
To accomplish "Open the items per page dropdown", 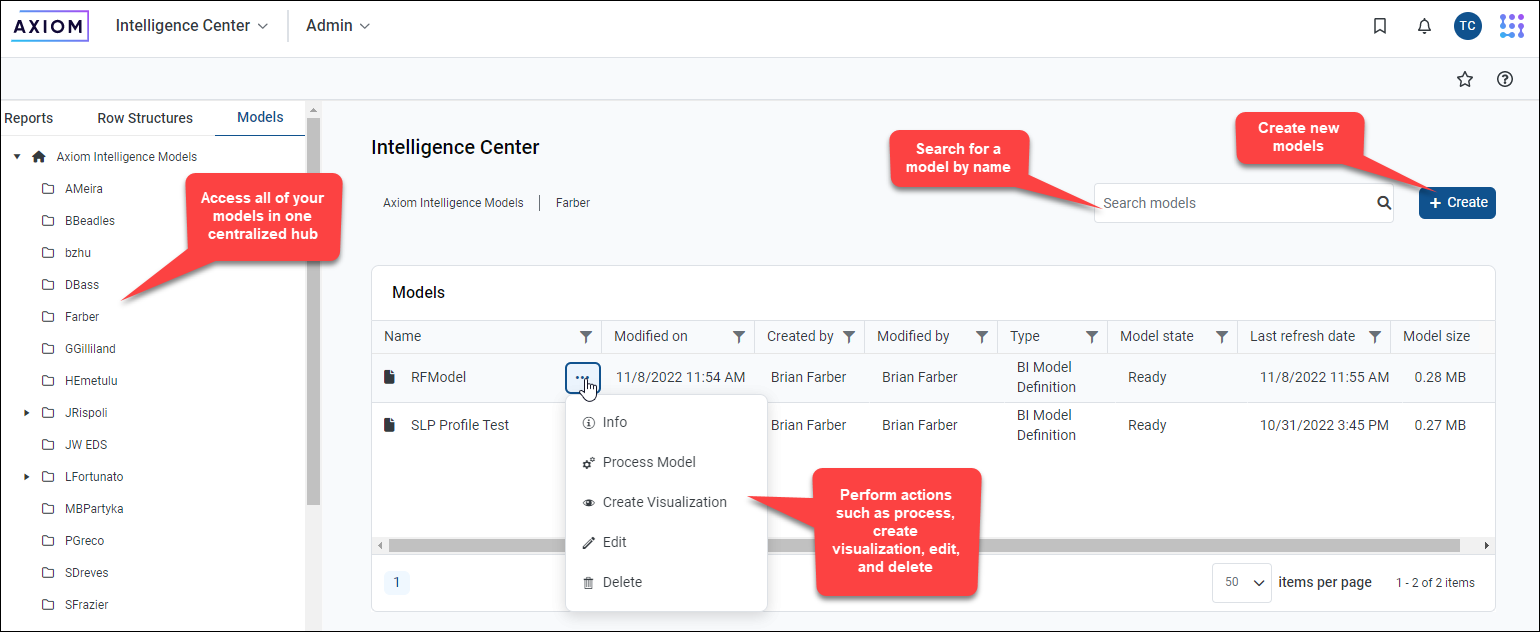I will click(x=1241, y=583).
